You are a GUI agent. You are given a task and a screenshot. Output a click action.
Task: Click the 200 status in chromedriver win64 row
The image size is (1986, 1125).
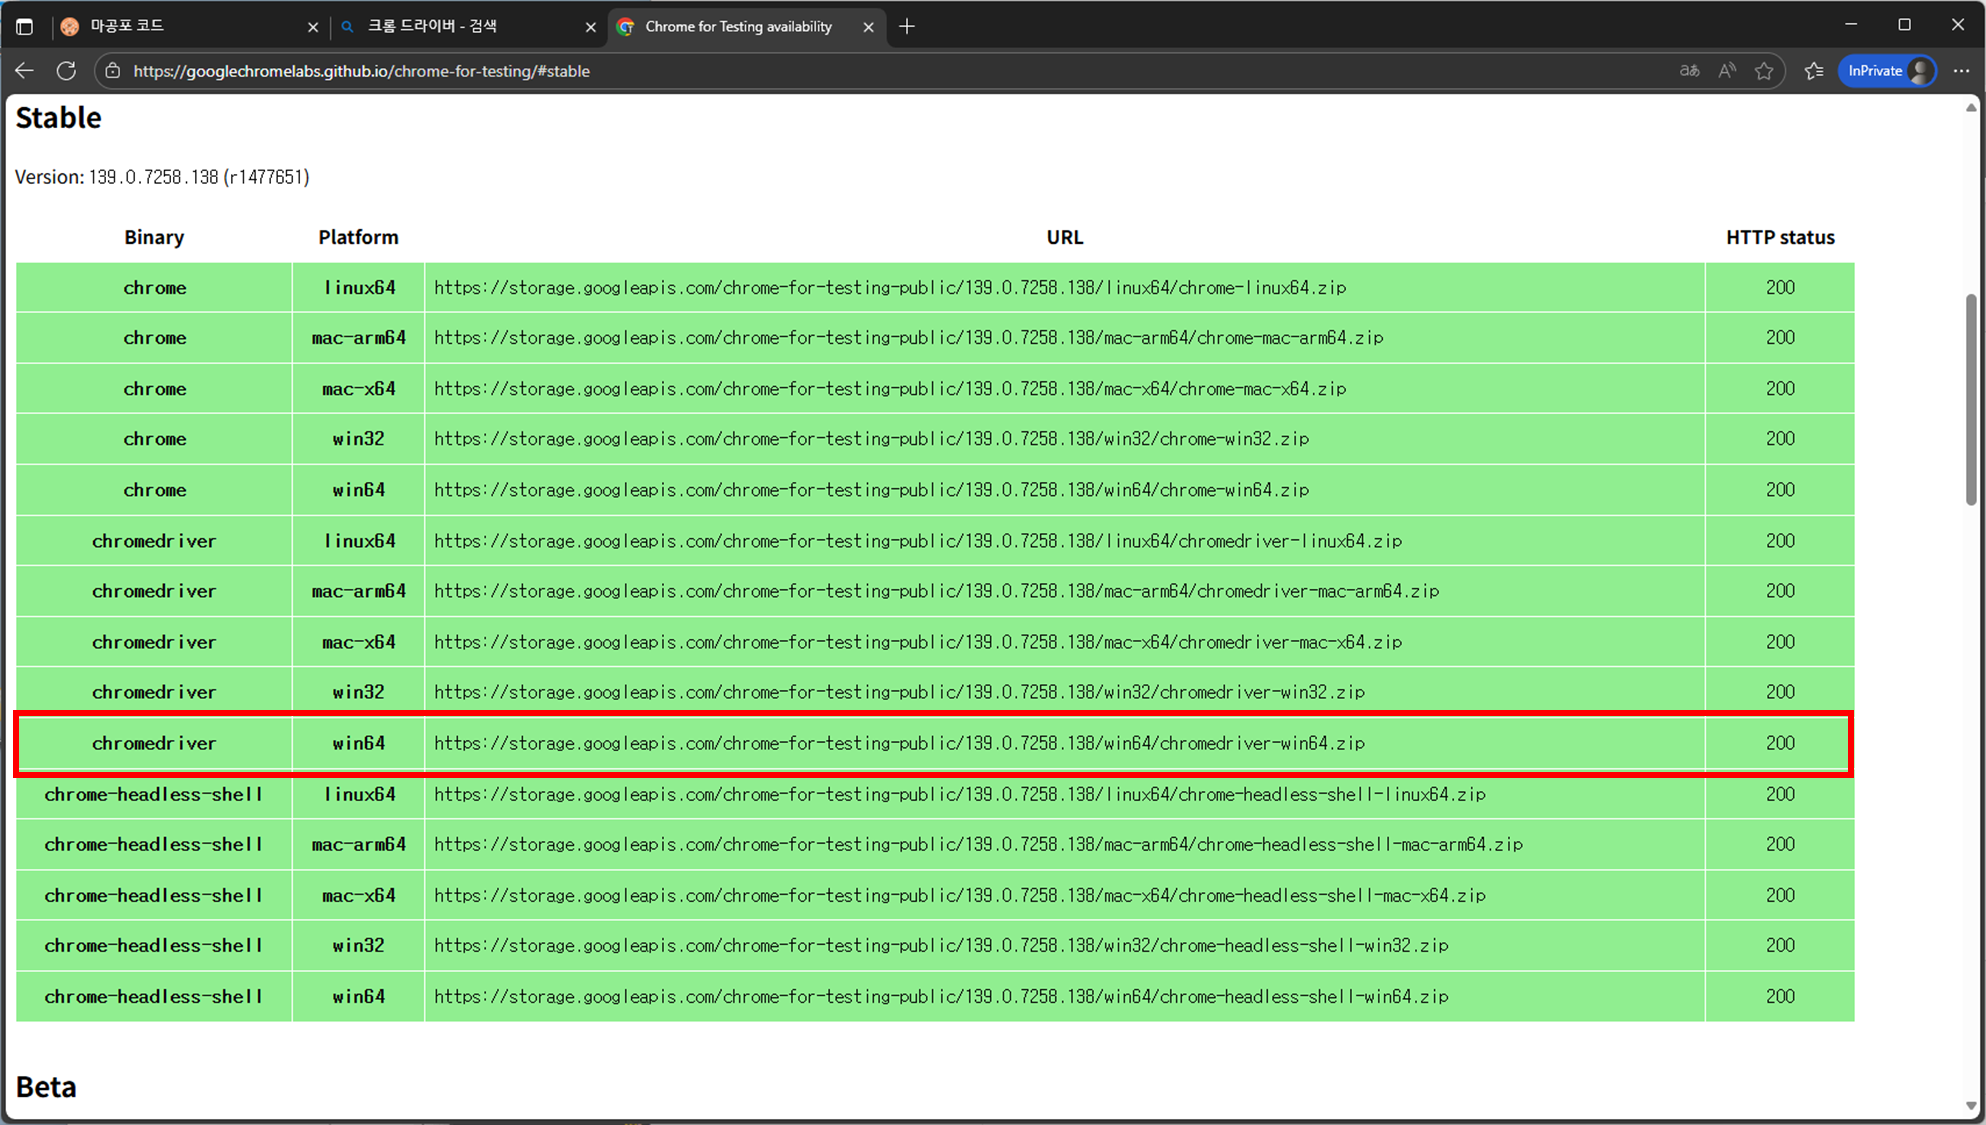tap(1780, 743)
